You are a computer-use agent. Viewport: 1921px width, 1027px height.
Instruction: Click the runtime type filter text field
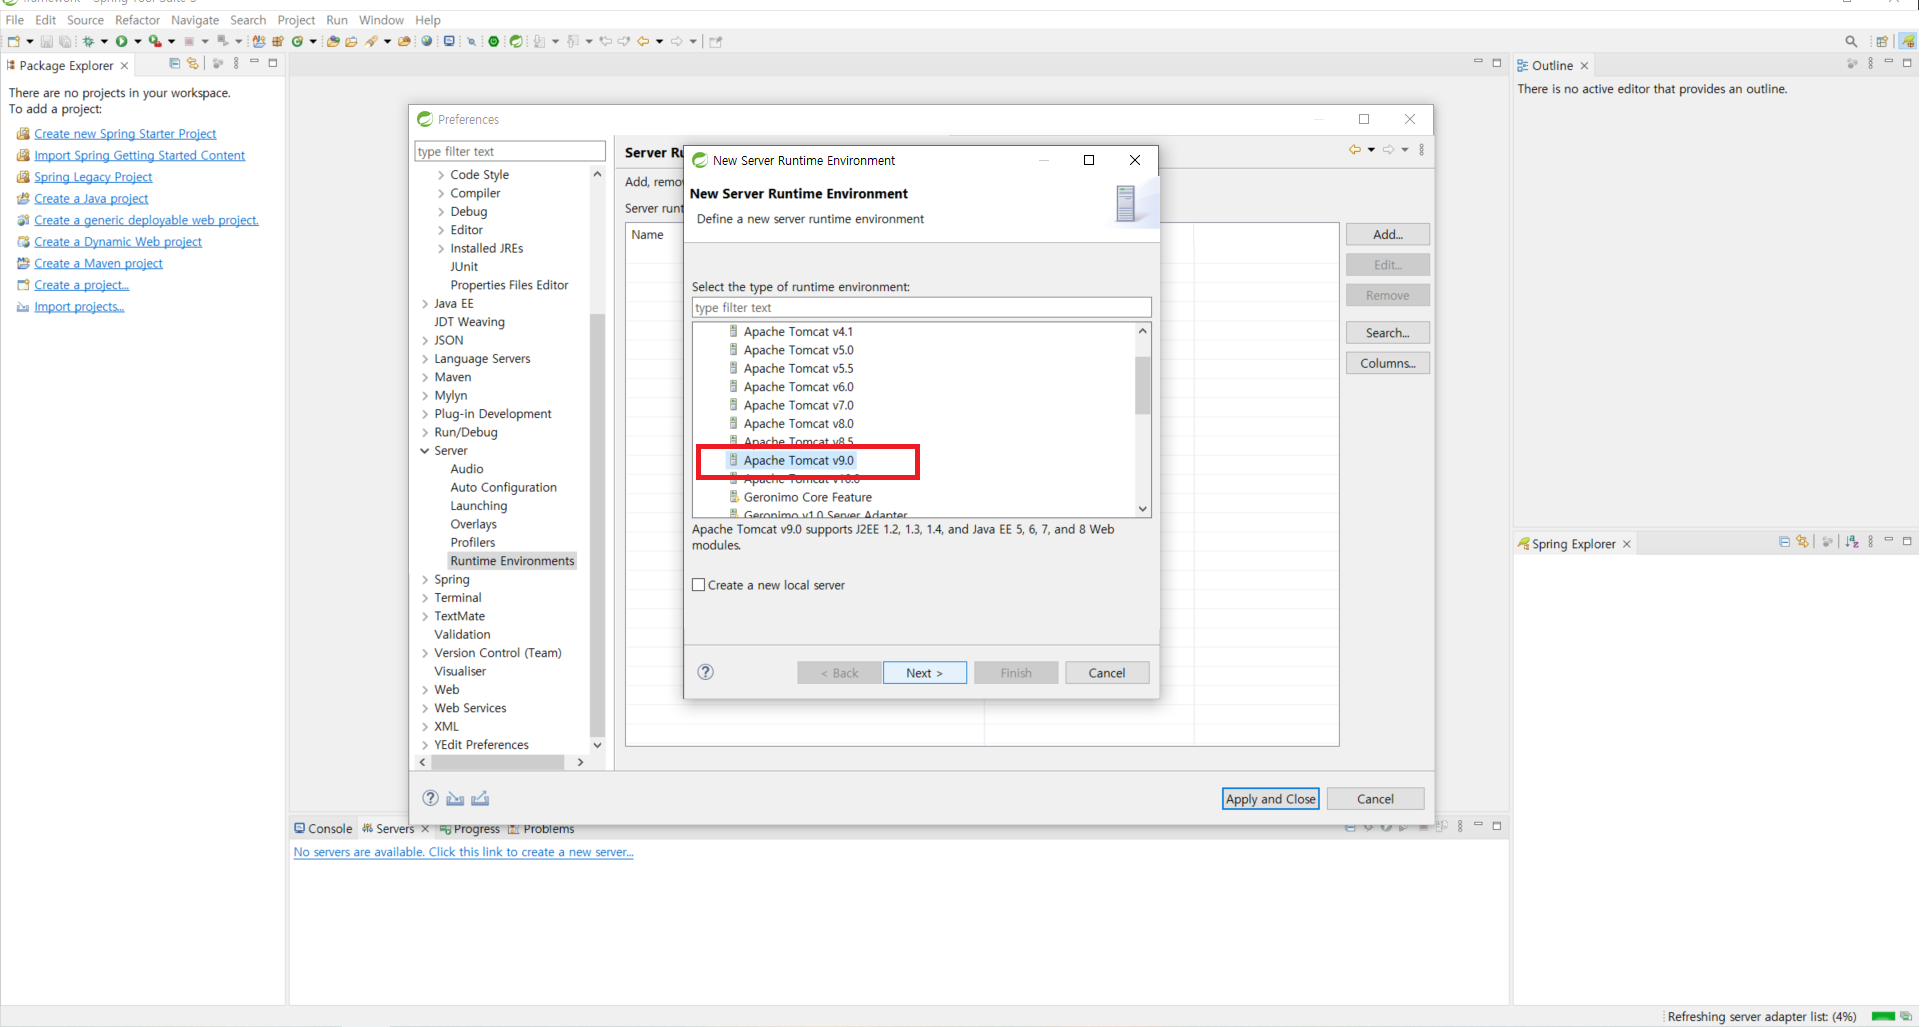tap(921, 308)
